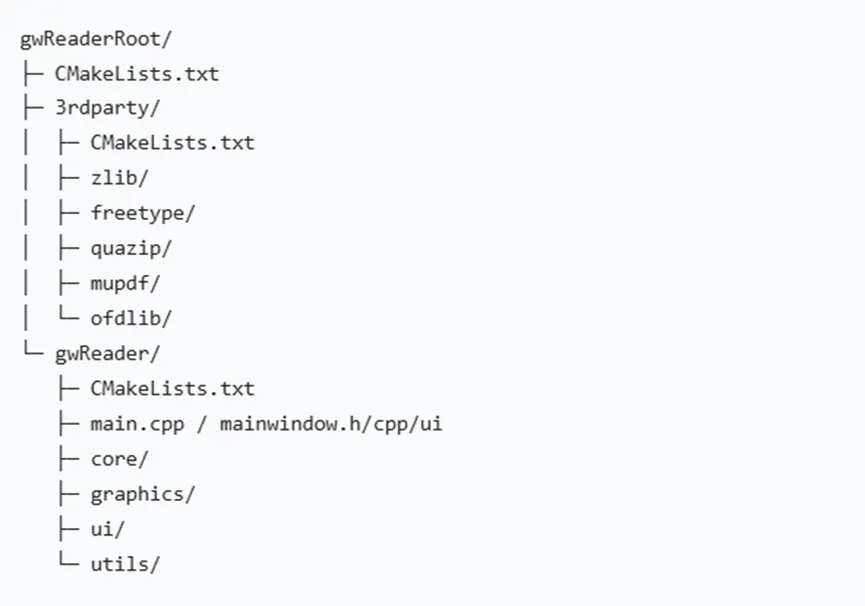Open CMakeLists.txt under gwReader

[x=172, y=389]
